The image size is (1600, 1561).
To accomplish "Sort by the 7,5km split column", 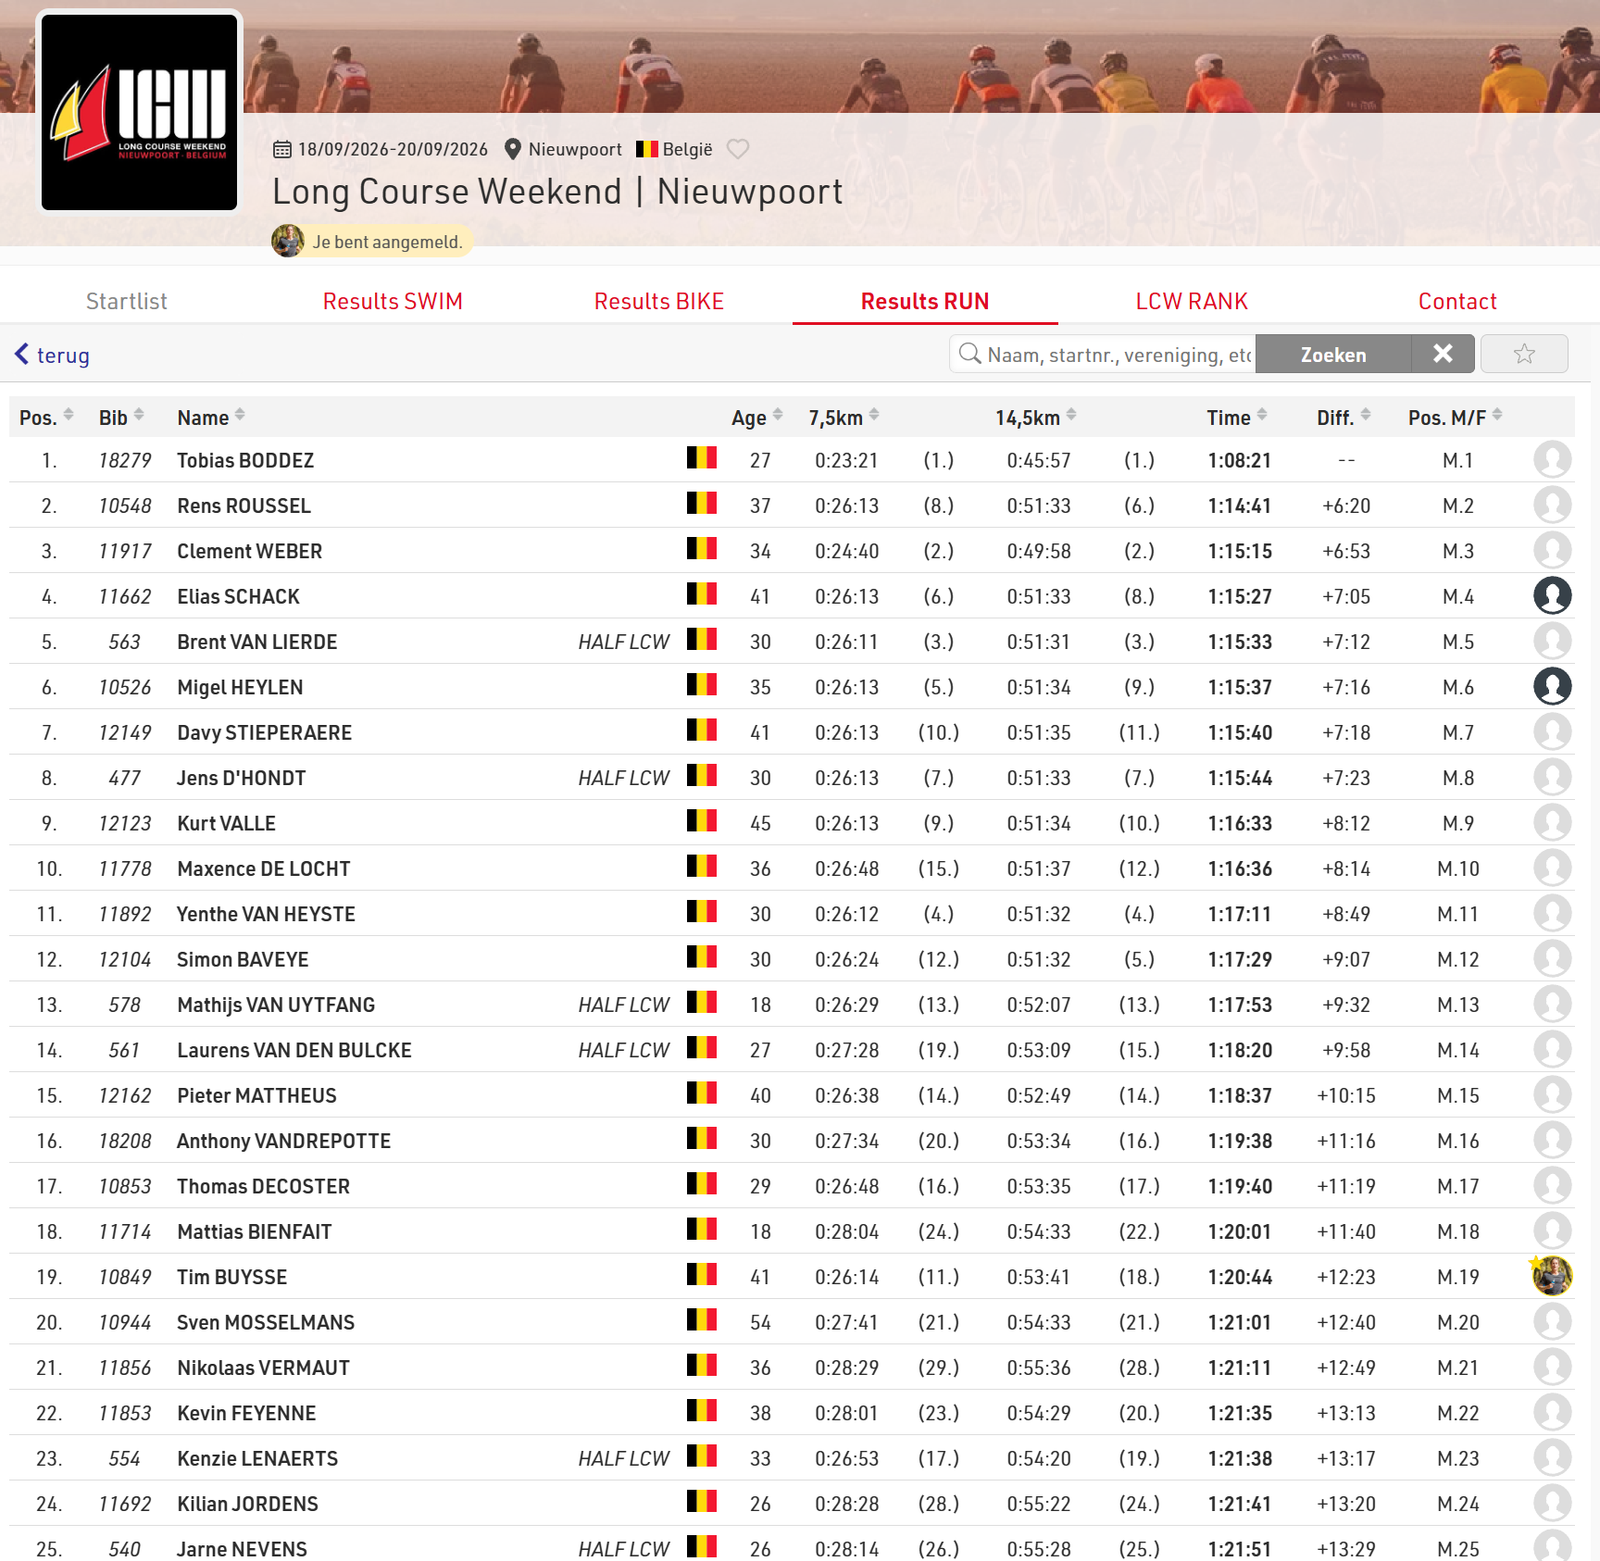I will pyautogui.click(x=843, y=417).
